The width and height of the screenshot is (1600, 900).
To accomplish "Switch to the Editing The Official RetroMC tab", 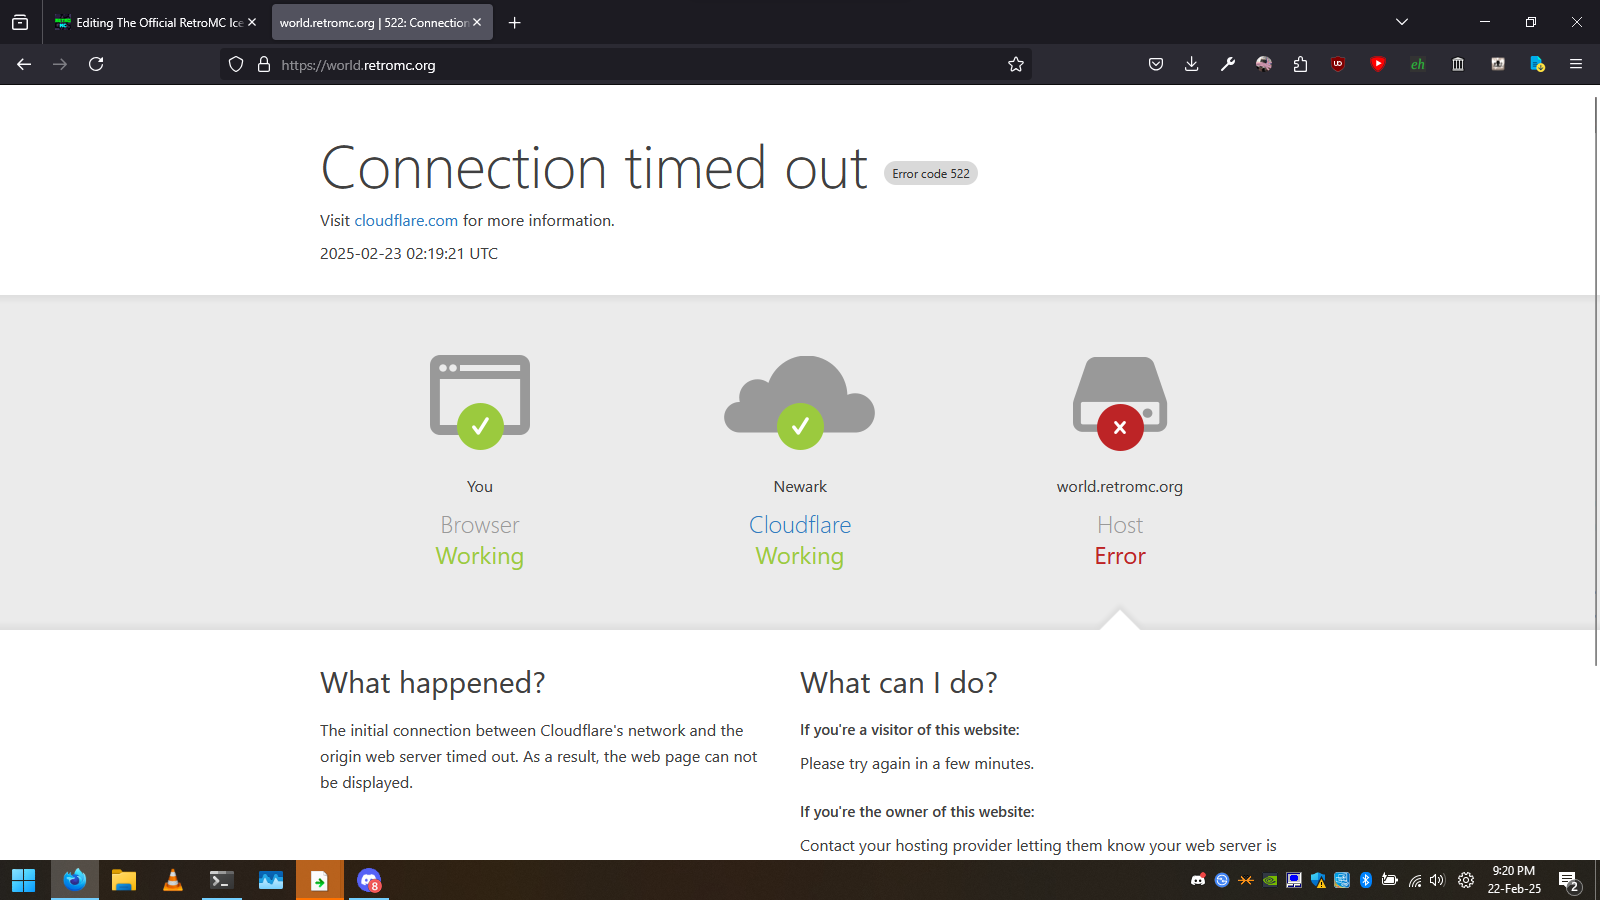I will 150,22.
